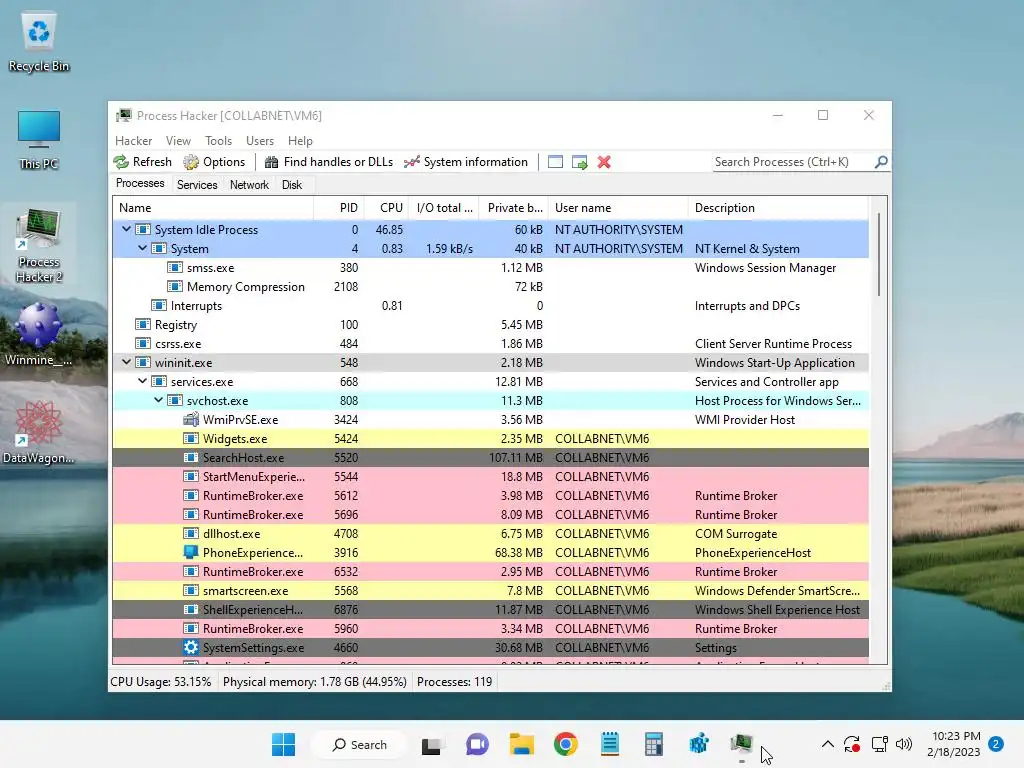Open System information from toolbar
The image size is (1024, 768).
click(x=466, y=162)
